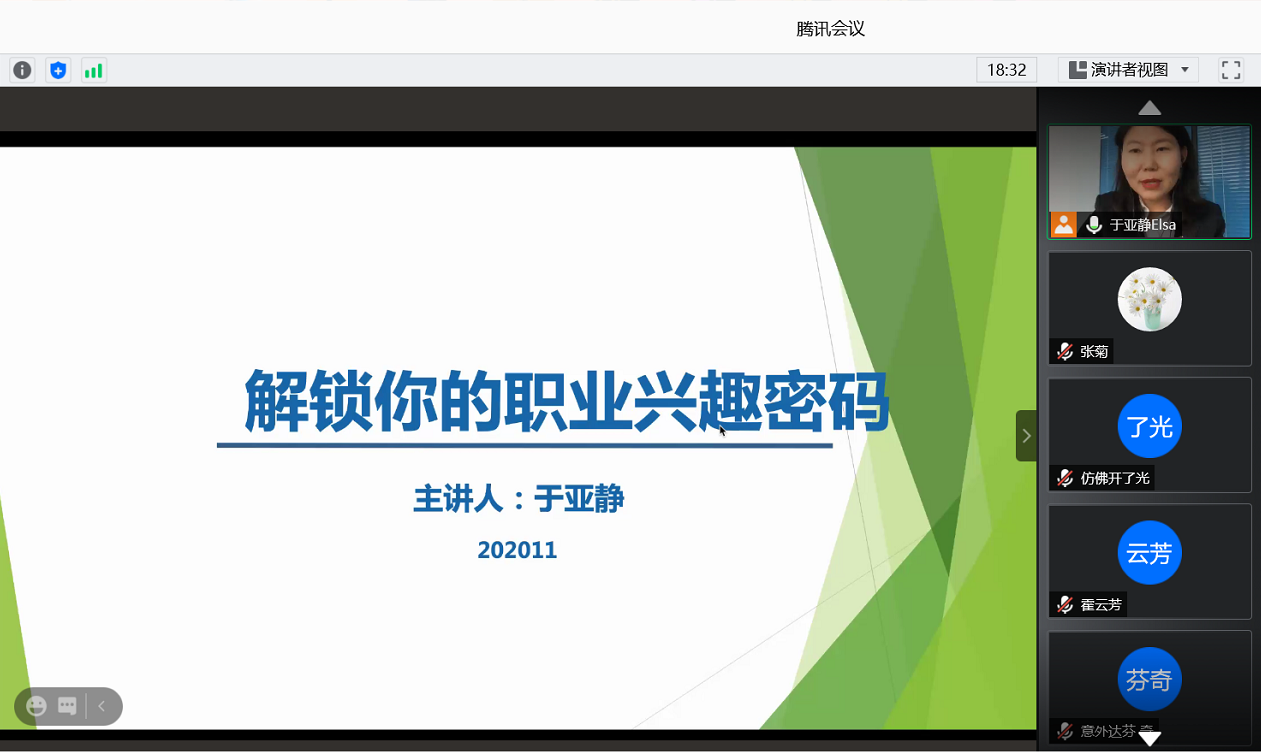Collapse the participant sidebar with the chevron
The width and height of the screenshot is (1261, 752).
click(x=1026, y=436)
